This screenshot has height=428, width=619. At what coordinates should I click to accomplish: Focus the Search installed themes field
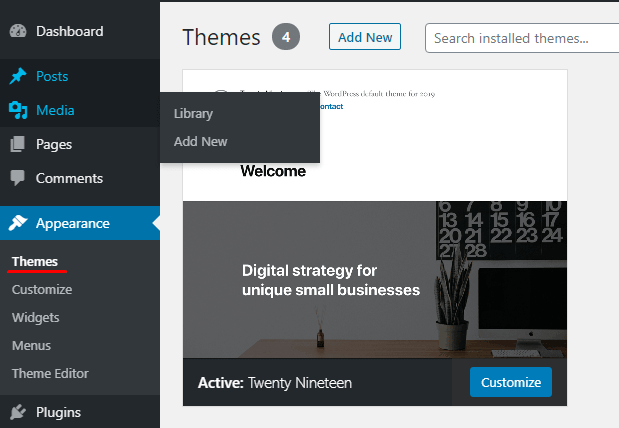(522, 38)
